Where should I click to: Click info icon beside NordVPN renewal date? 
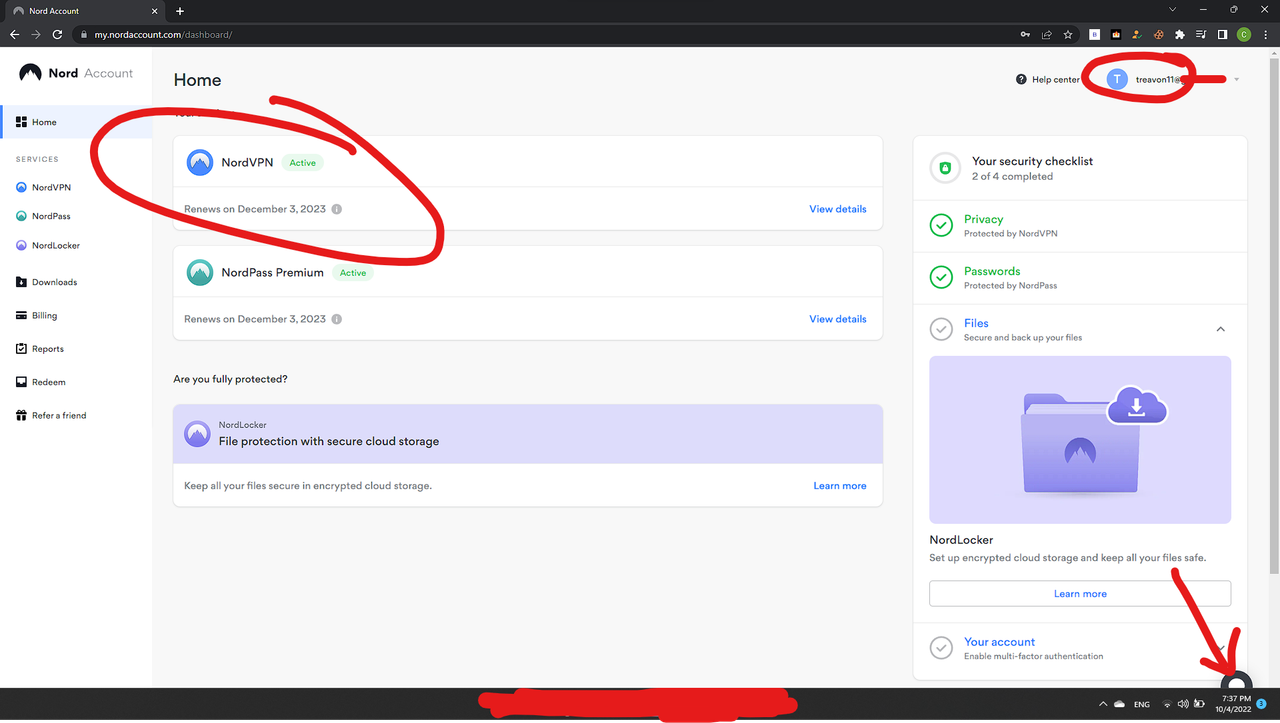tap(336, 209)
